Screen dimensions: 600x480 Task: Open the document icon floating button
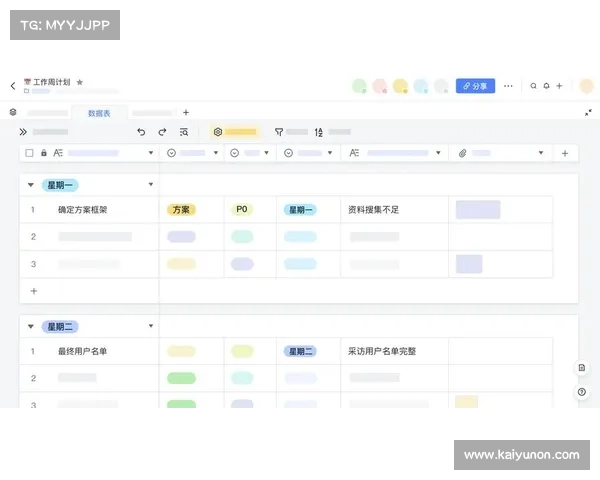tap(582, 368)
